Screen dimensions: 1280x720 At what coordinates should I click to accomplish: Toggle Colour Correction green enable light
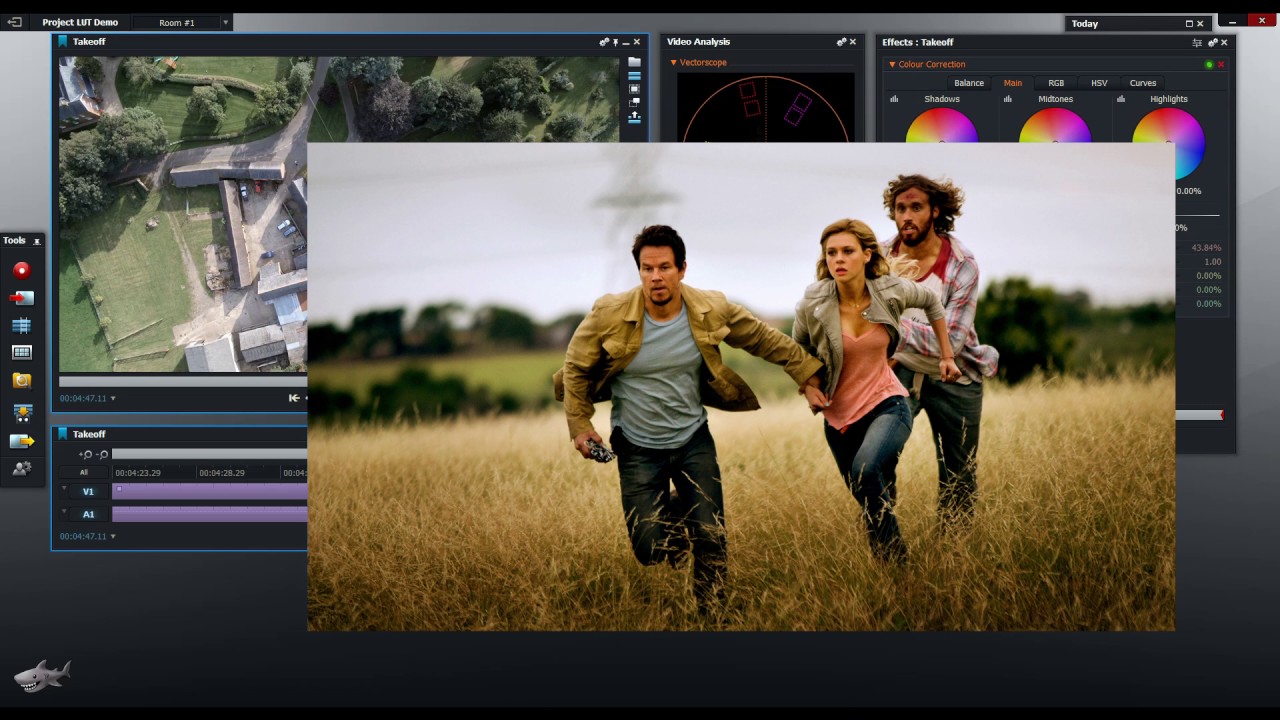(1209, 64)
